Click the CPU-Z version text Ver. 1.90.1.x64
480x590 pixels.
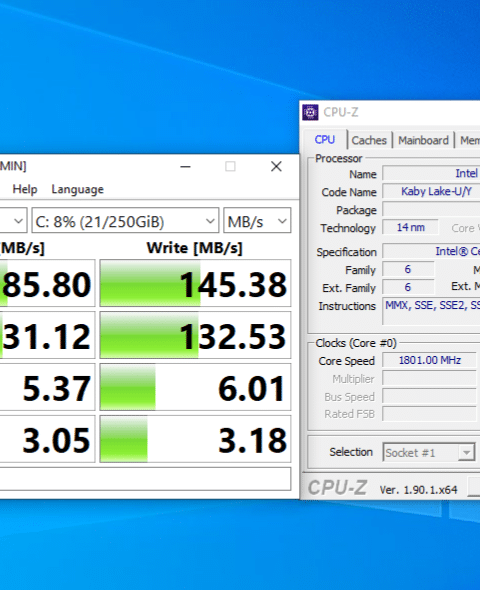coord(418,490)
